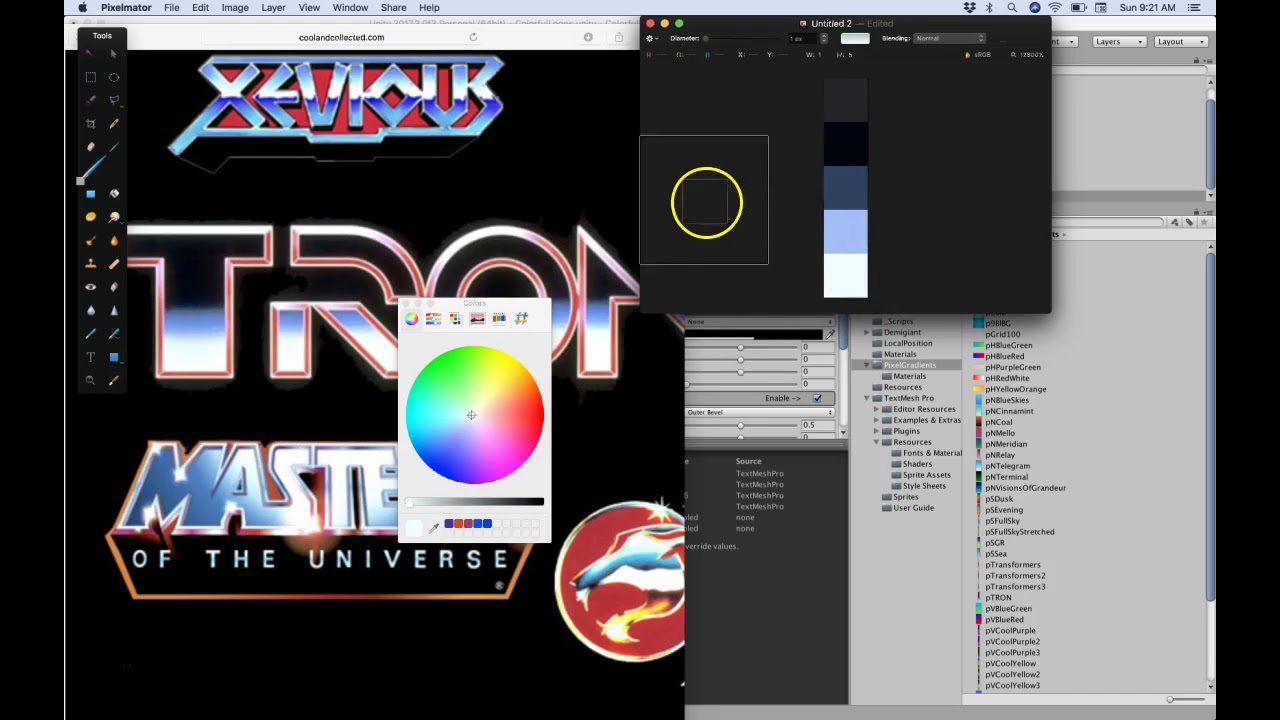Open the image palettes picker mode
This screenshot has height=720, width=1280.
click(477, 318)
